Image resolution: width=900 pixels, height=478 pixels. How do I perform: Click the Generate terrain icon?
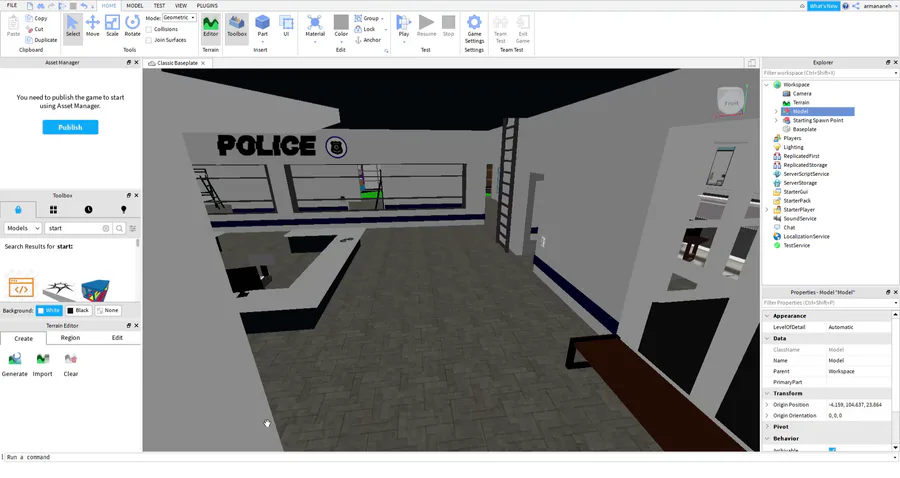(14, 364)
